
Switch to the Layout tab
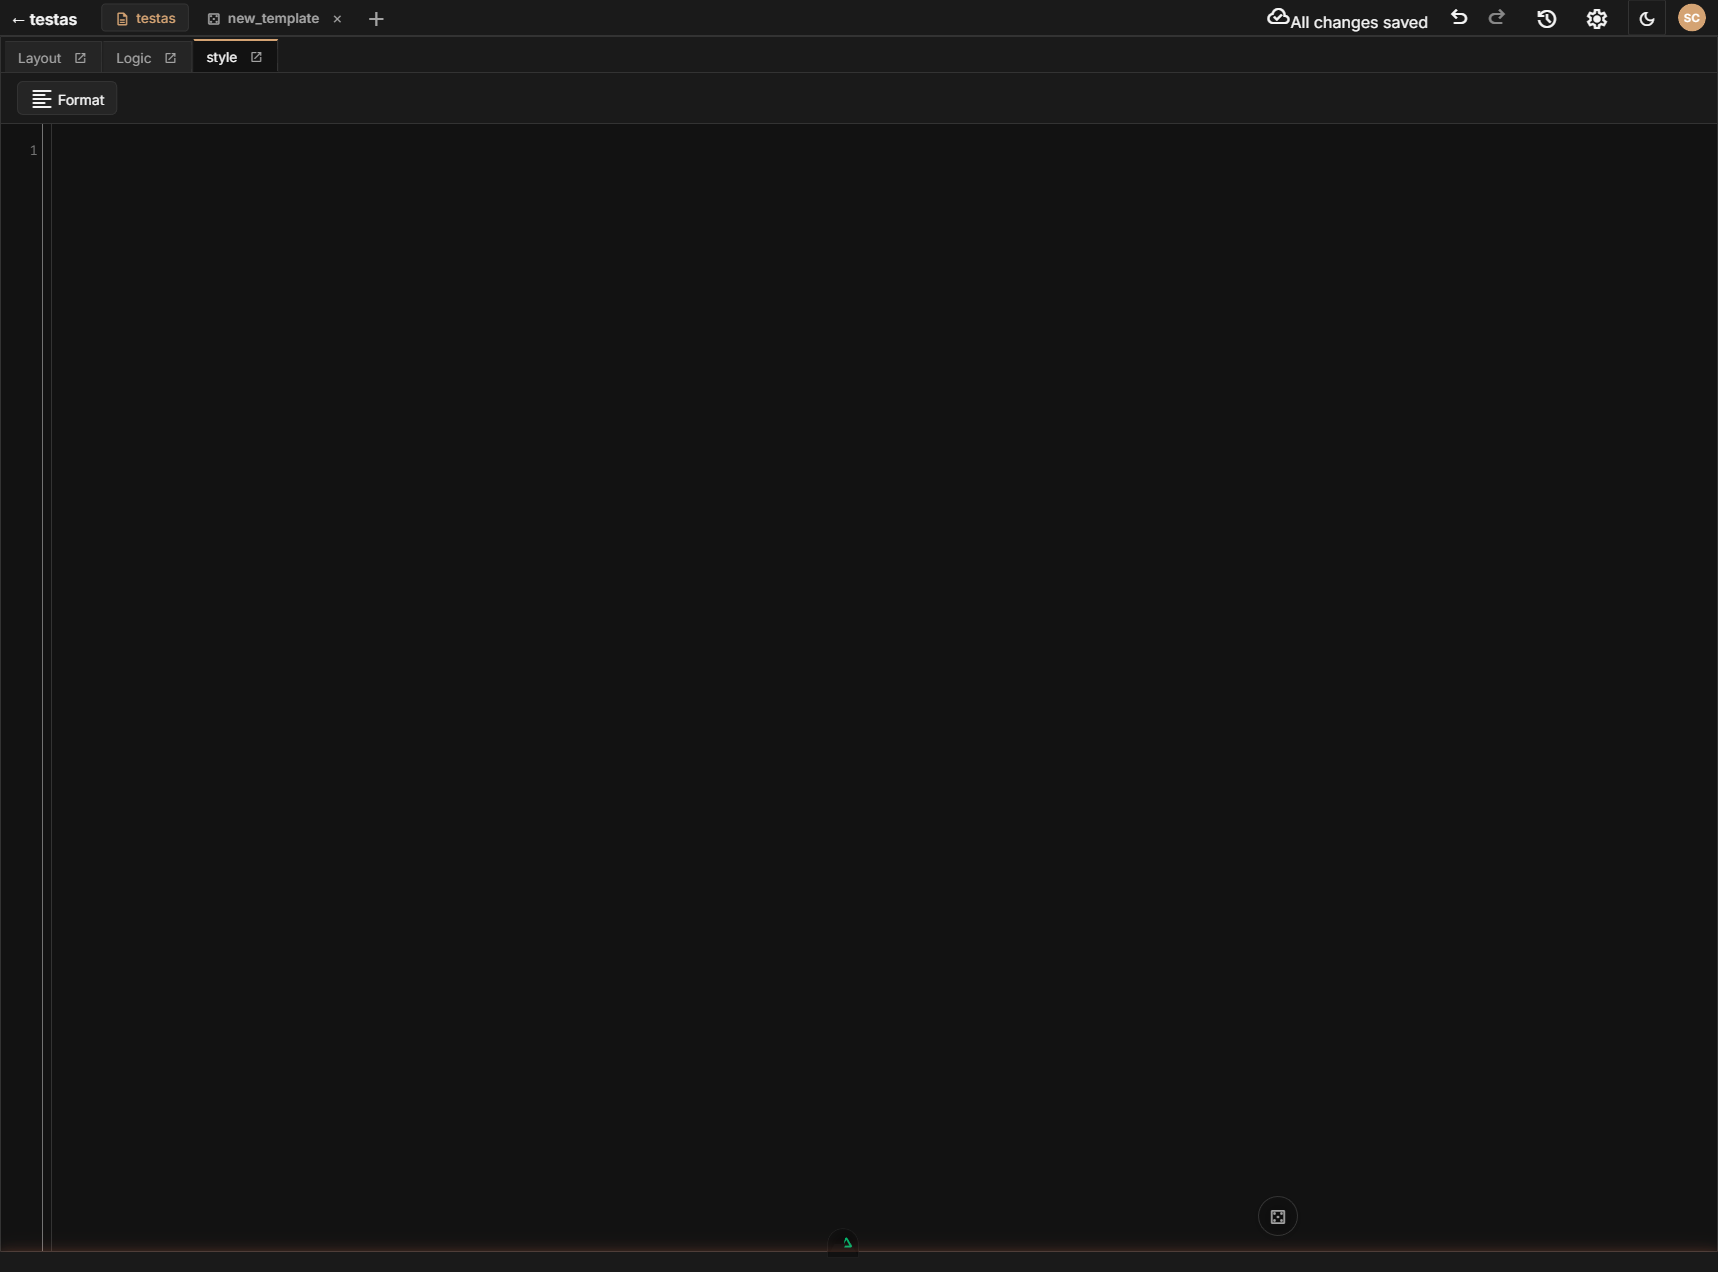pyautogui.click(x=38, y=58)
